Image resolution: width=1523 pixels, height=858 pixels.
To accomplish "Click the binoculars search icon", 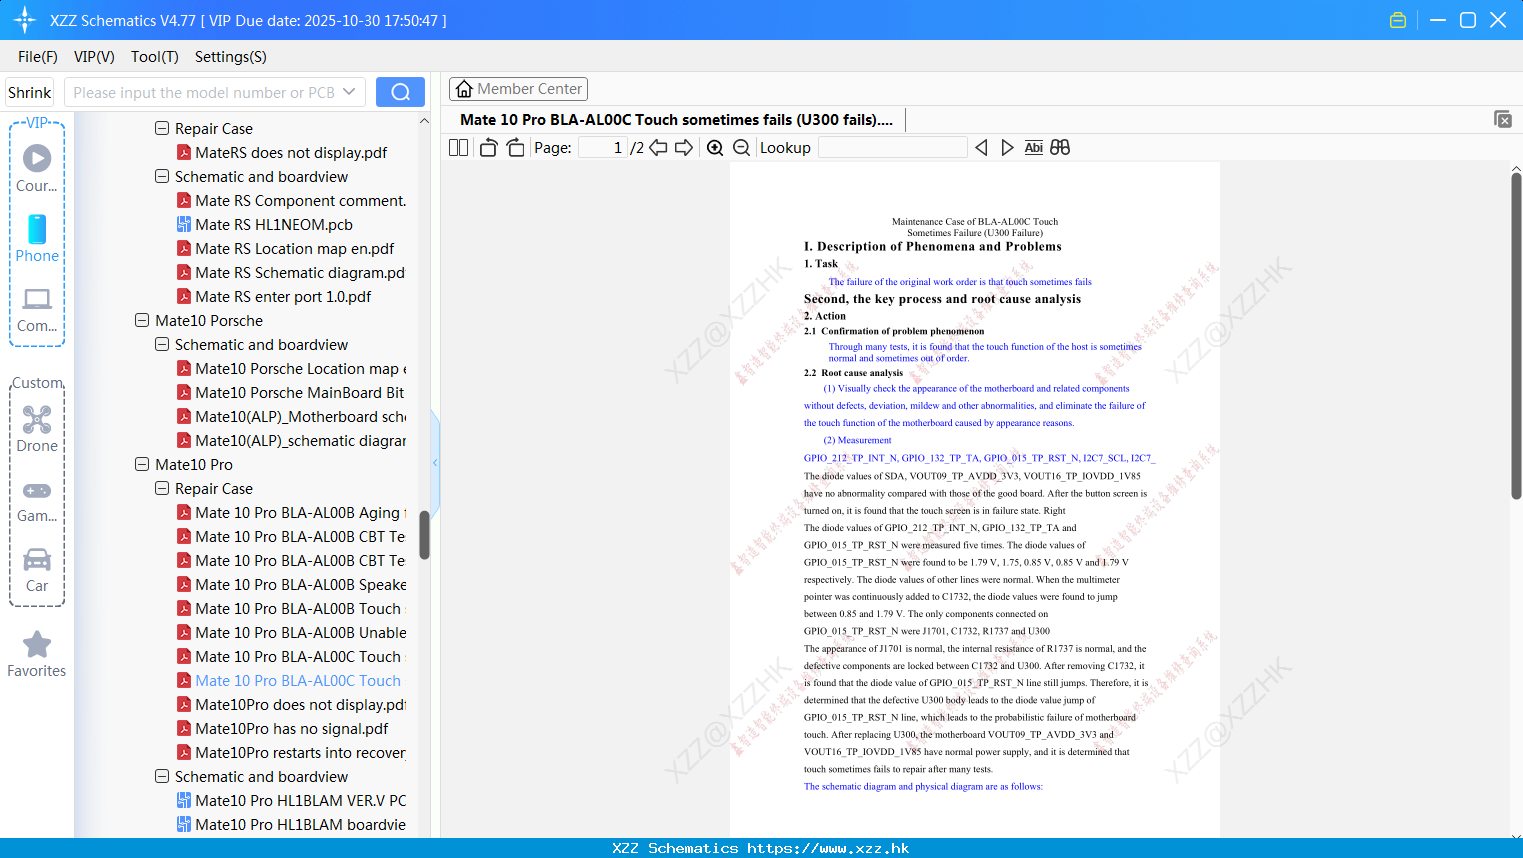I will coord(1060,148).
